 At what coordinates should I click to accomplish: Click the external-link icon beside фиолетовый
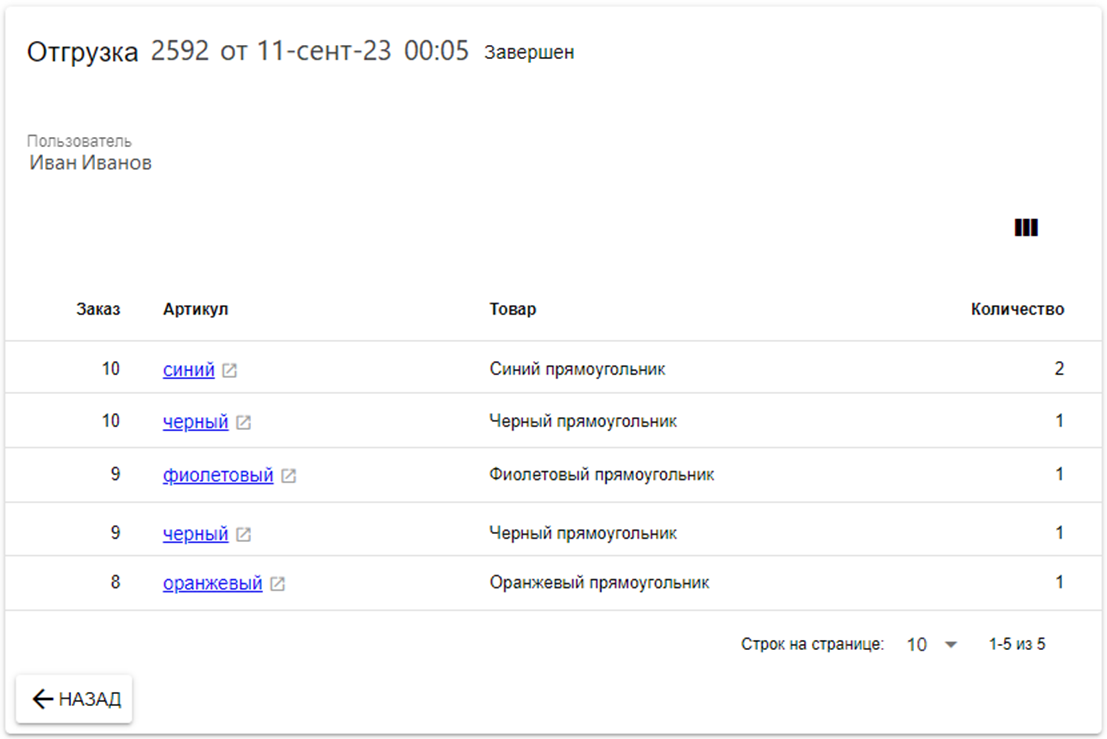click(x=288, y=476)
